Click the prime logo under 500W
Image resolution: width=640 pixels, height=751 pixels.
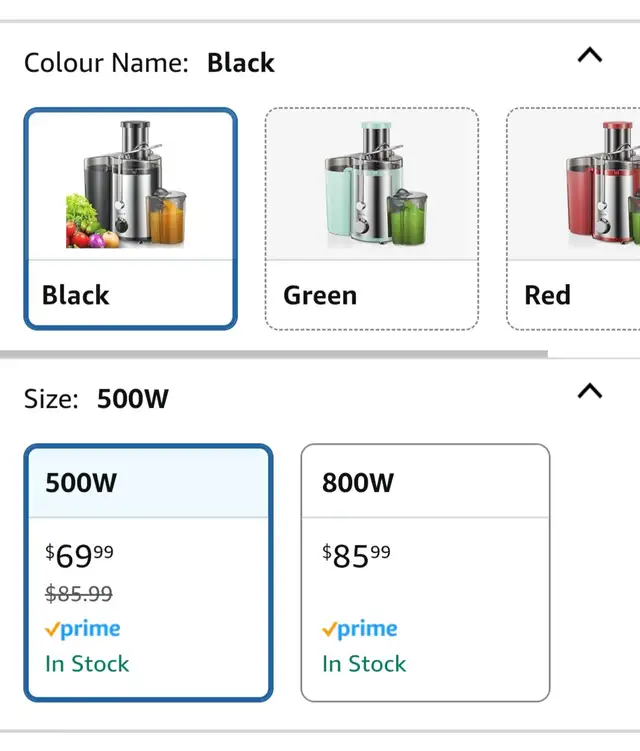click(x=82, y=629)
